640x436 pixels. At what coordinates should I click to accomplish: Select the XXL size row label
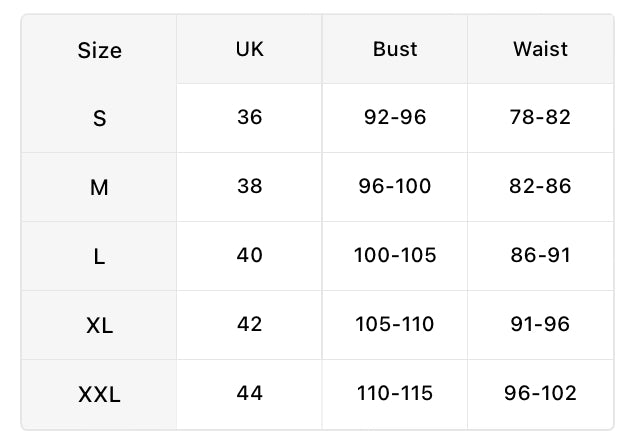[100, 395]
